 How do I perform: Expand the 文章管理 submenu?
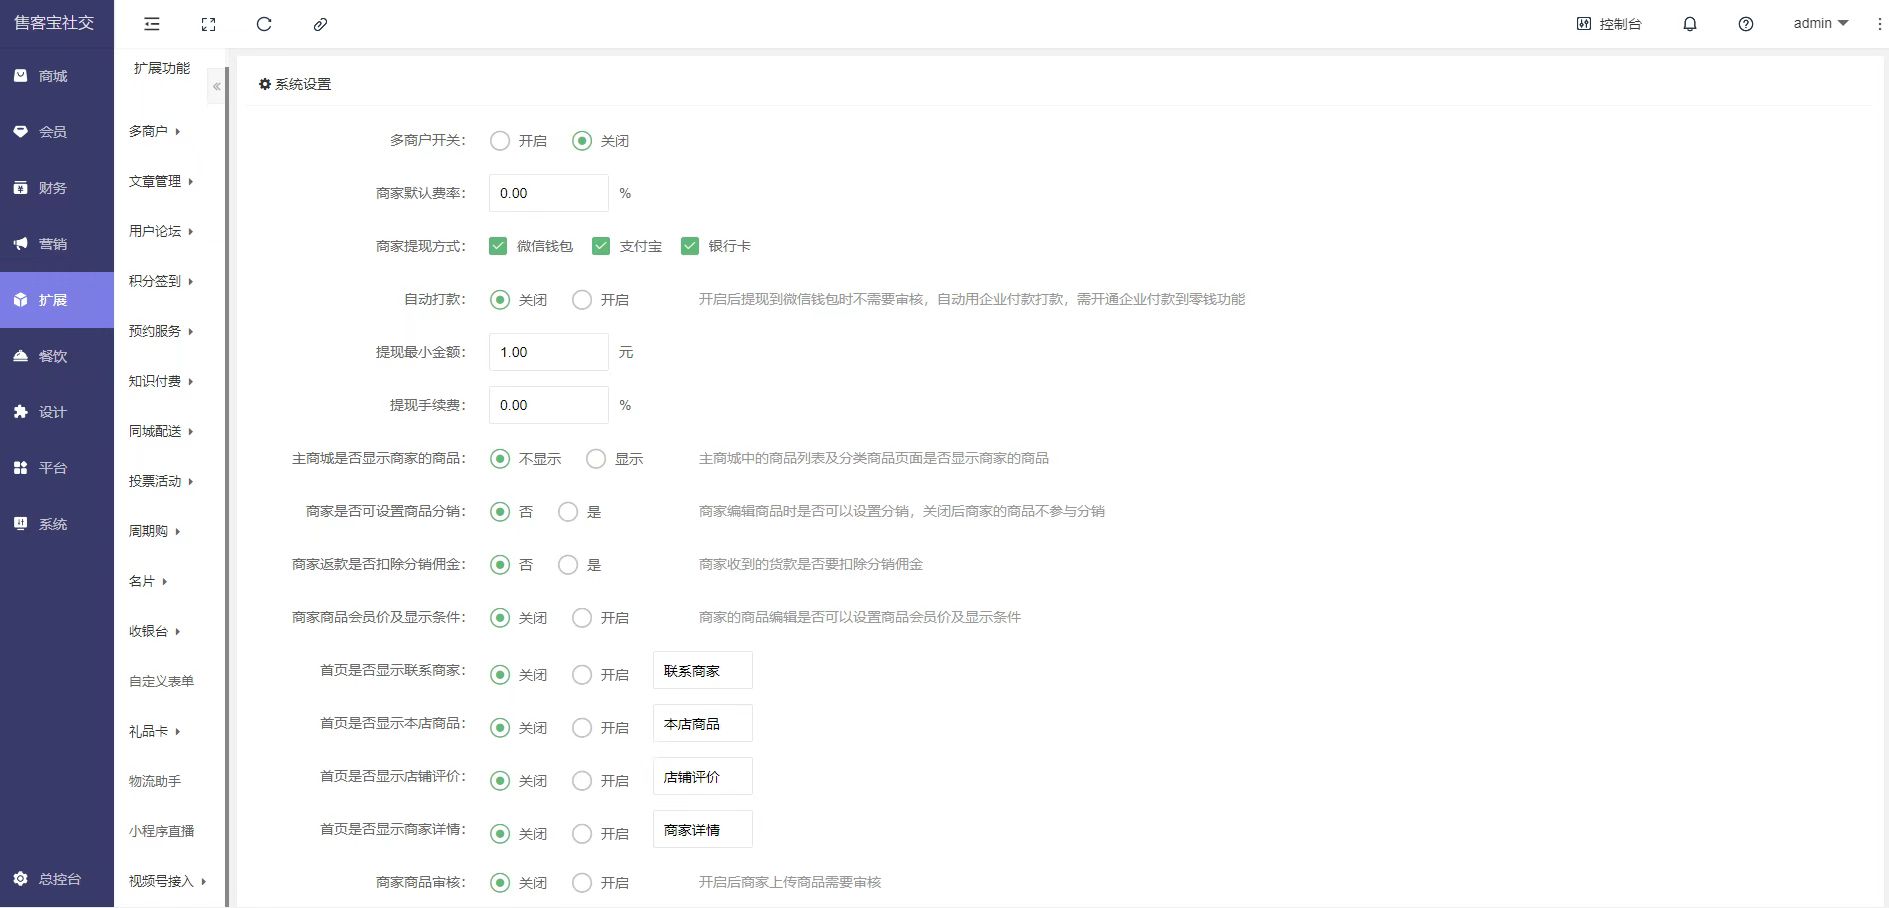click(x=160, y=181)
